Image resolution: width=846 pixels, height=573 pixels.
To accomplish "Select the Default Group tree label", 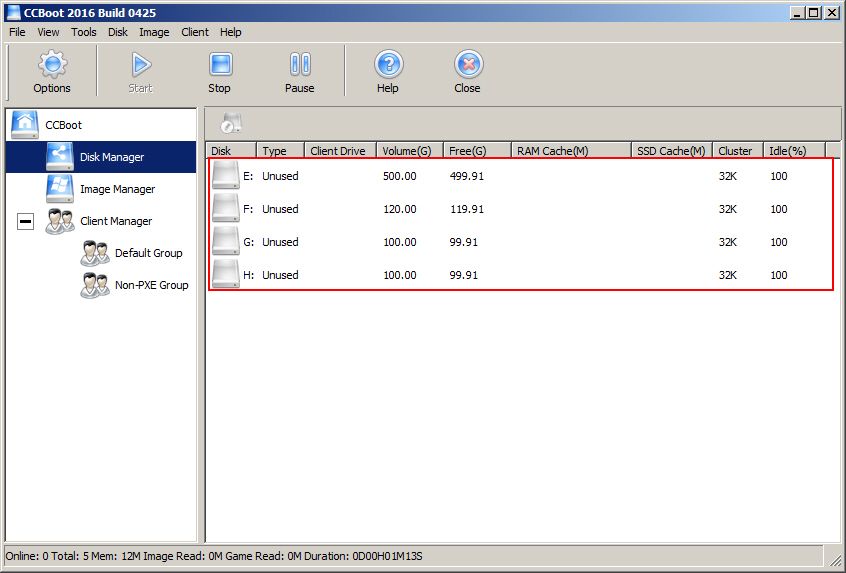I will (148, 253).
